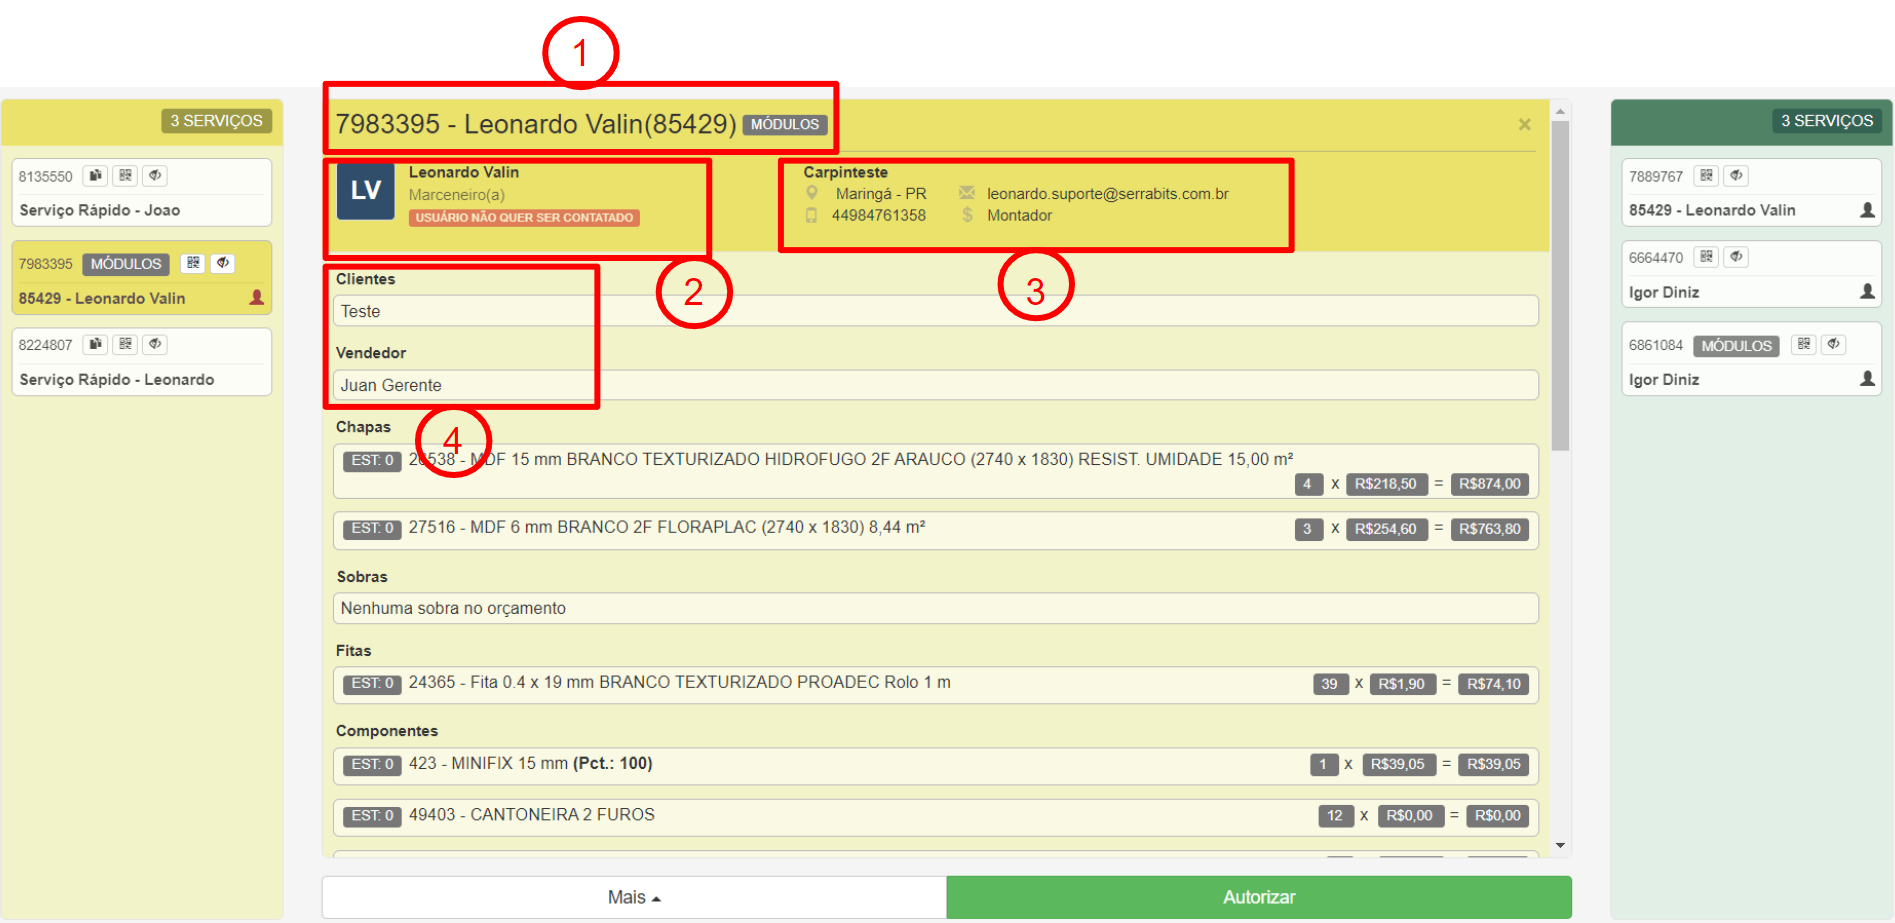Click the detail panel scrollbar up arrow
Screen dimensions: 1895x923
(x=1560, y=111)
